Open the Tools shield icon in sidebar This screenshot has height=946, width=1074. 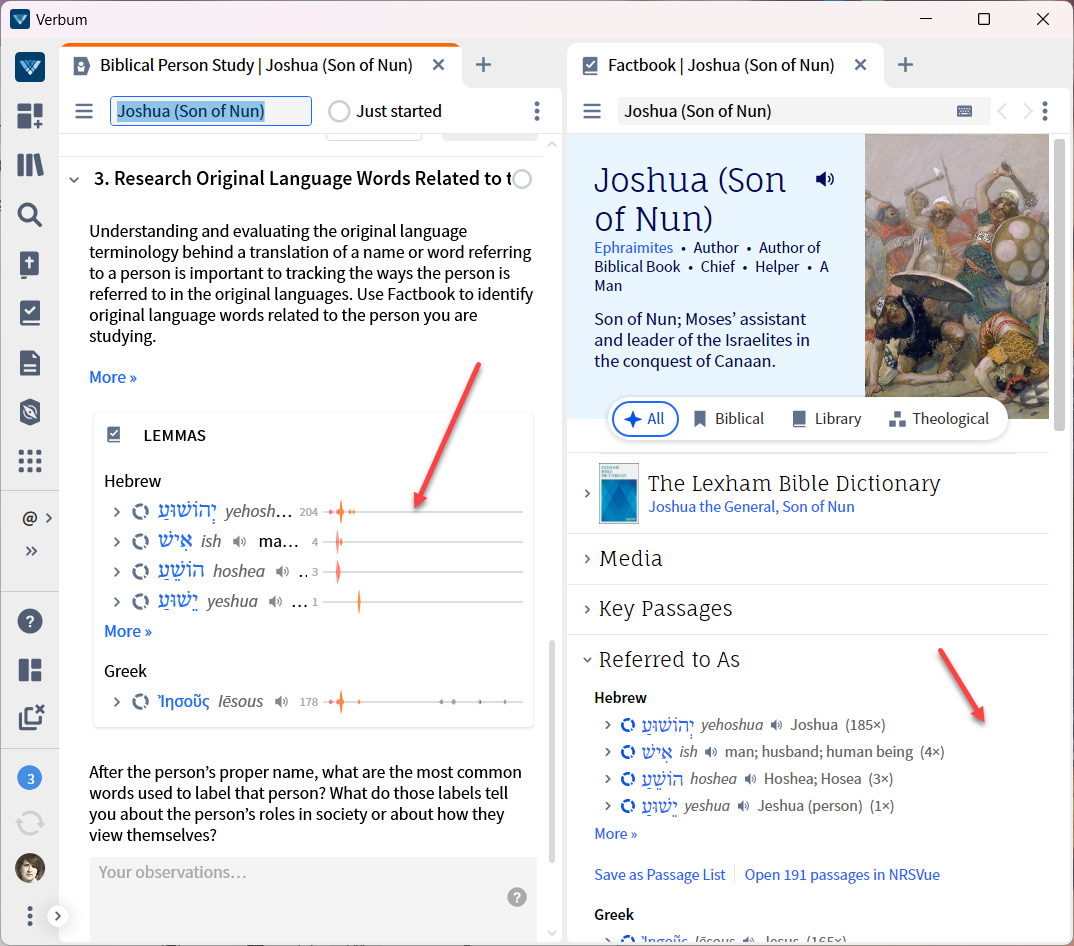(x=30, y=412)
